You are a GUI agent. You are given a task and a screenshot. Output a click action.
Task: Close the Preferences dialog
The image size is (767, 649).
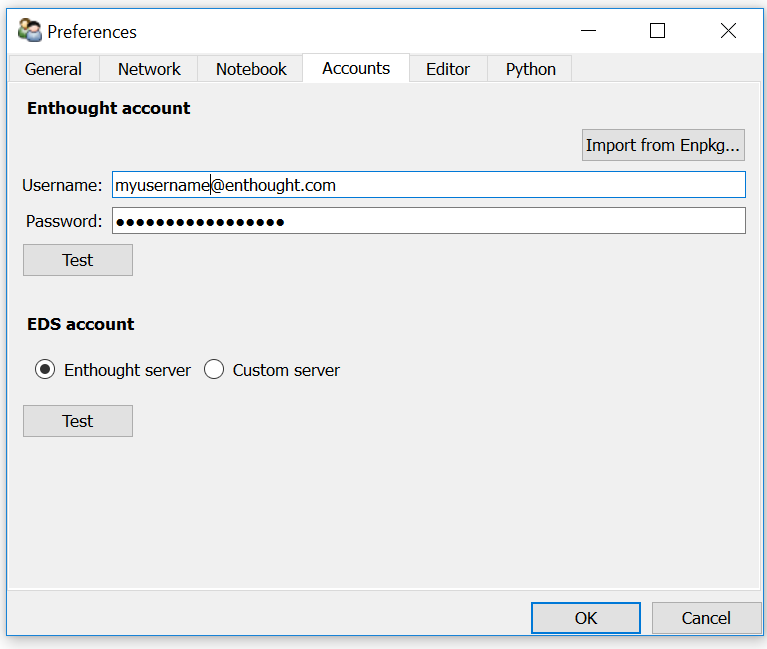(x=728, y=31)
